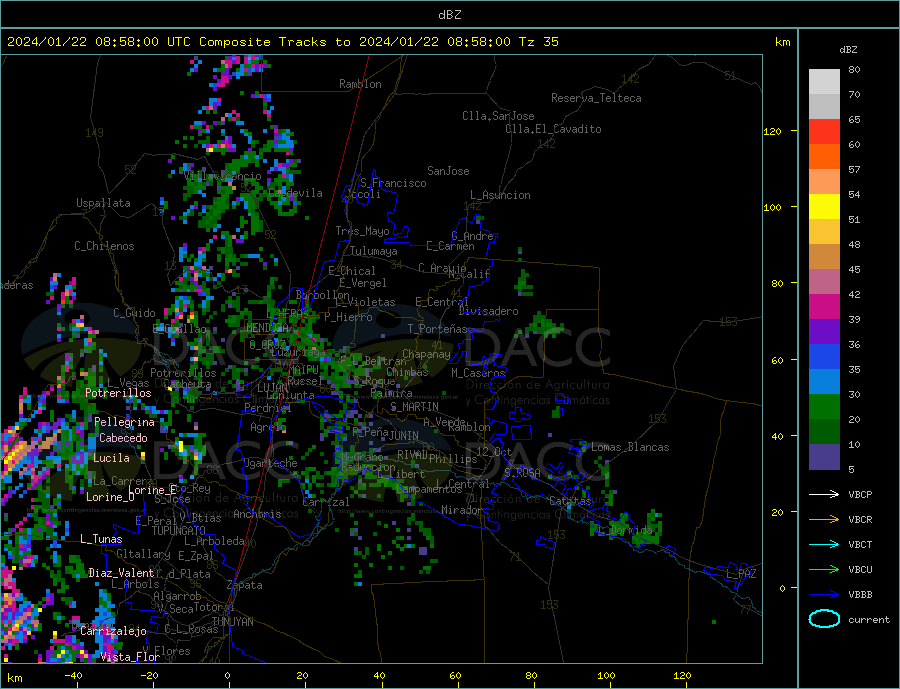Click the 'S_Francisco' map label
This screenshot has height=689, width=900.
(x=393, y=183)
